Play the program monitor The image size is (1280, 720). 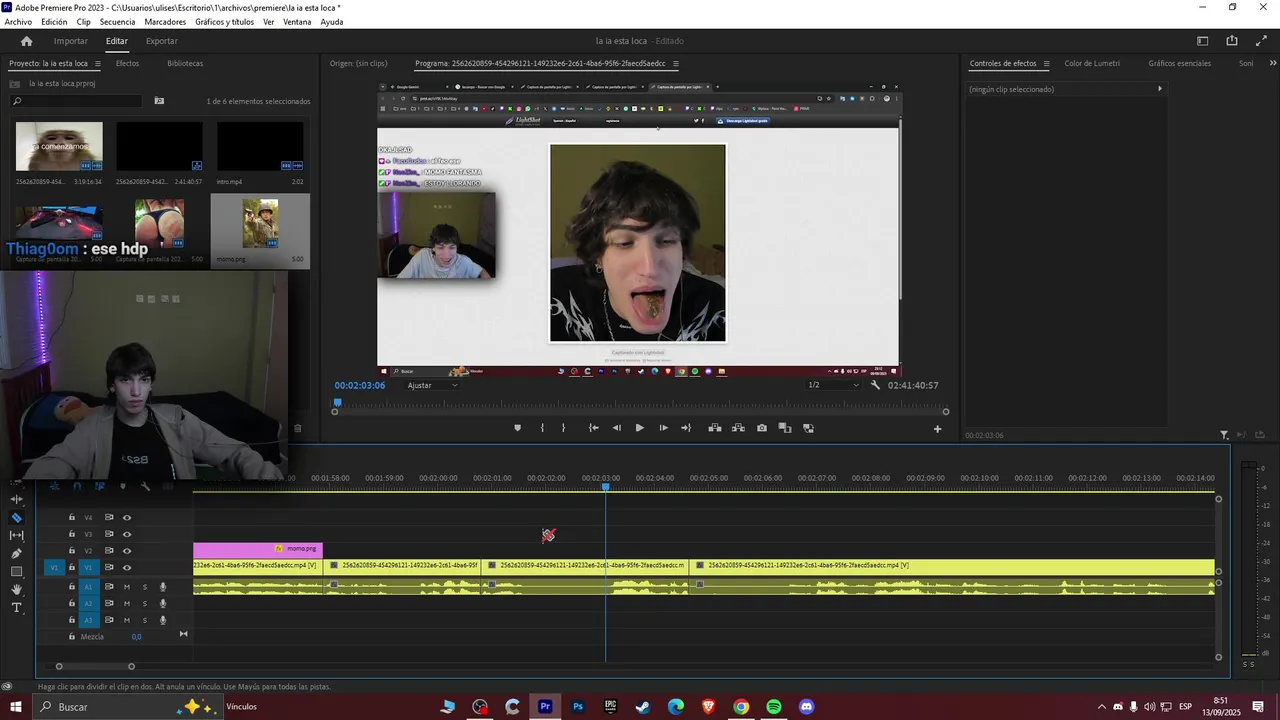[x=640, y=428]
